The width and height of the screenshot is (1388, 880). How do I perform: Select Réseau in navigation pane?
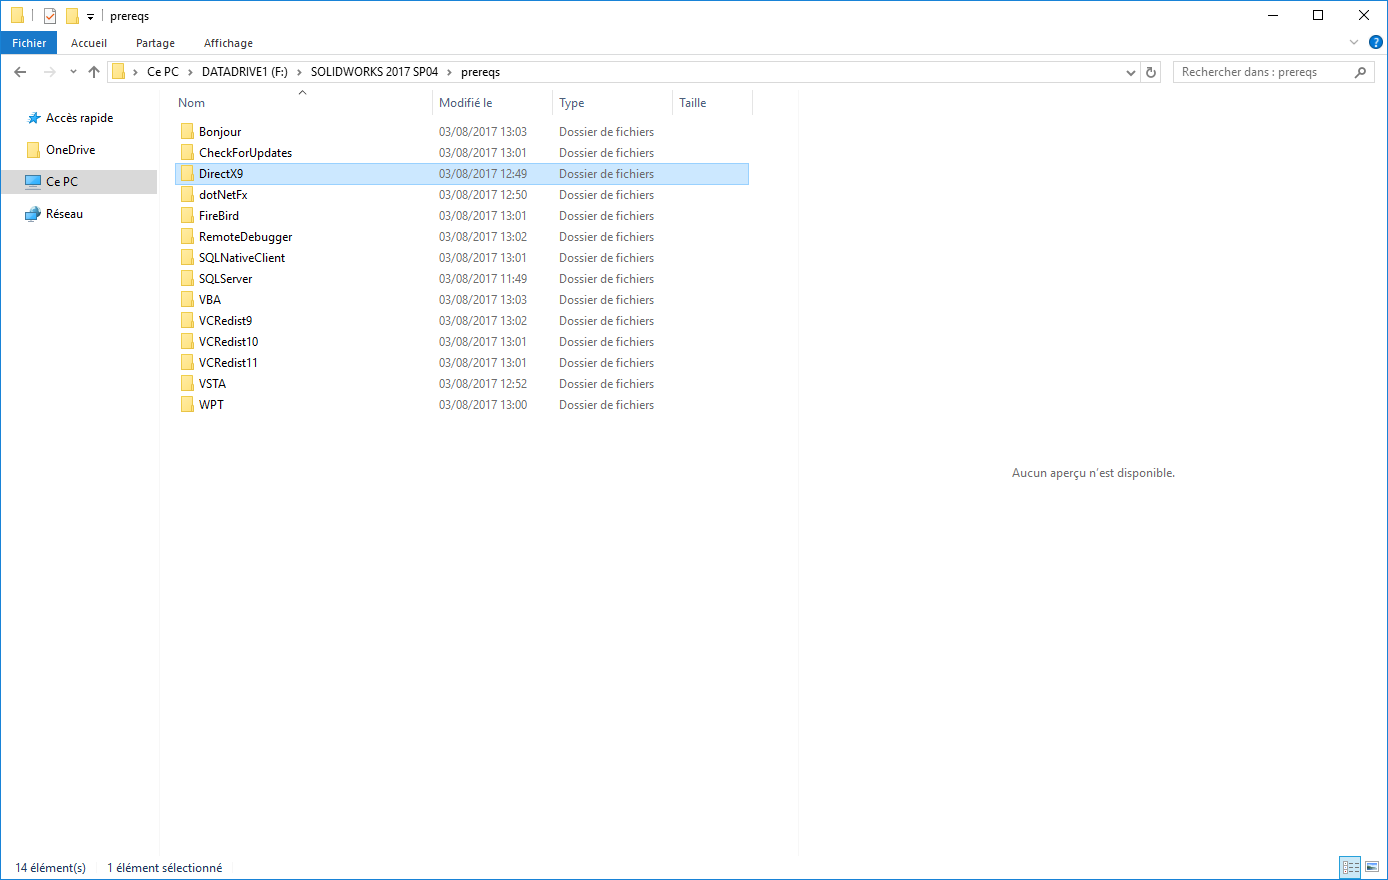64,214
